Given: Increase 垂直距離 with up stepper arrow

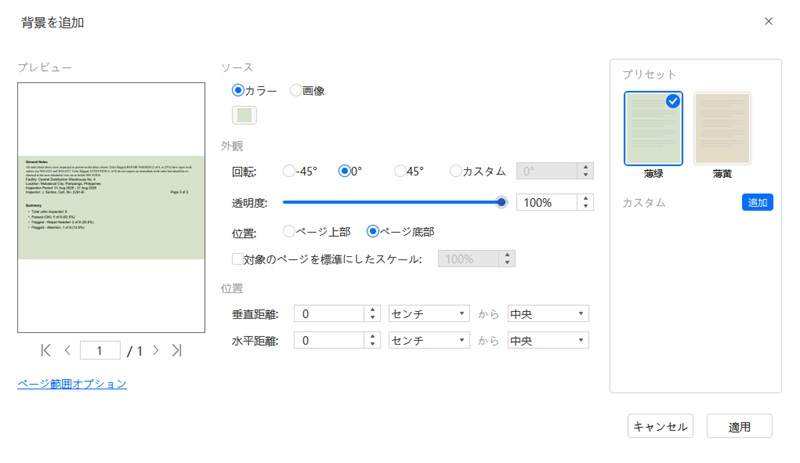Looking at the screenshot, I should click(x=372, y=310).
